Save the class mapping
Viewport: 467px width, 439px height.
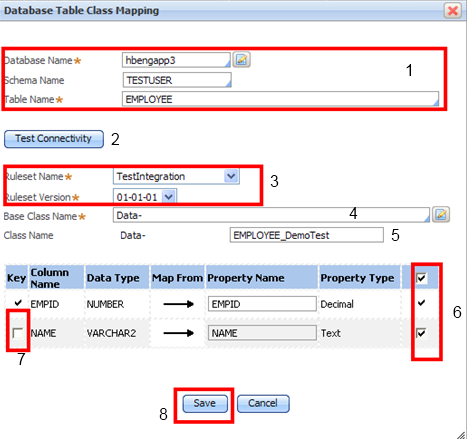click(205, 403)
